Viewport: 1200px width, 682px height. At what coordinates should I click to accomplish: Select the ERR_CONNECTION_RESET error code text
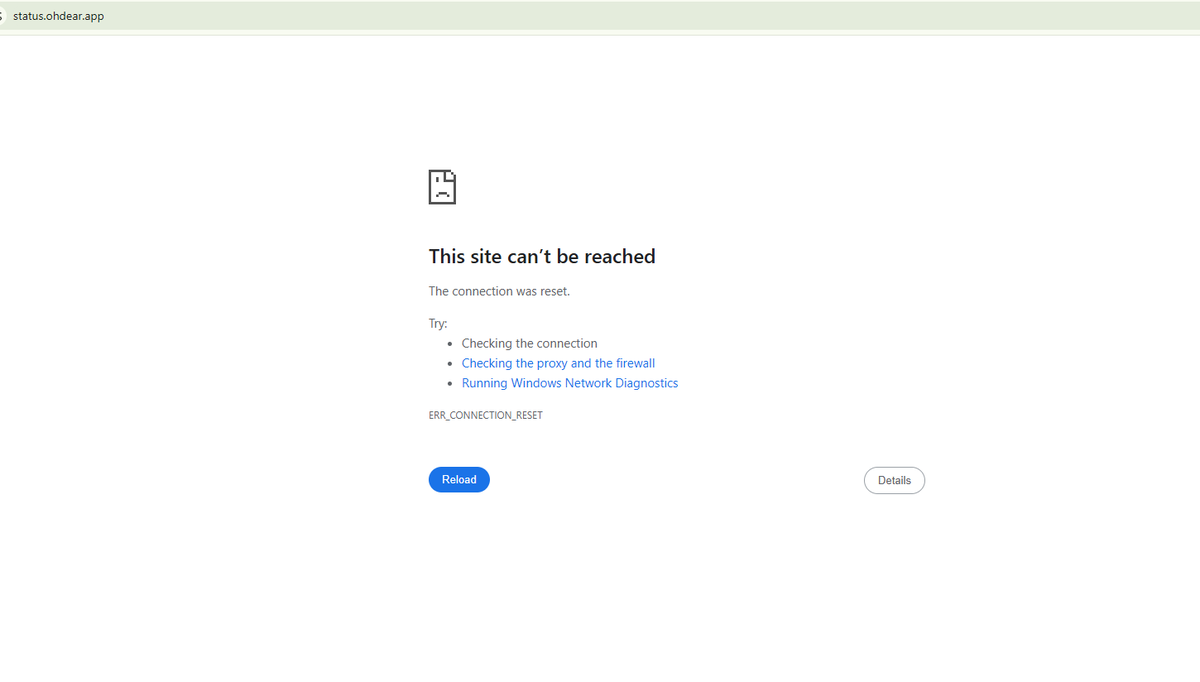pos(486,415)
